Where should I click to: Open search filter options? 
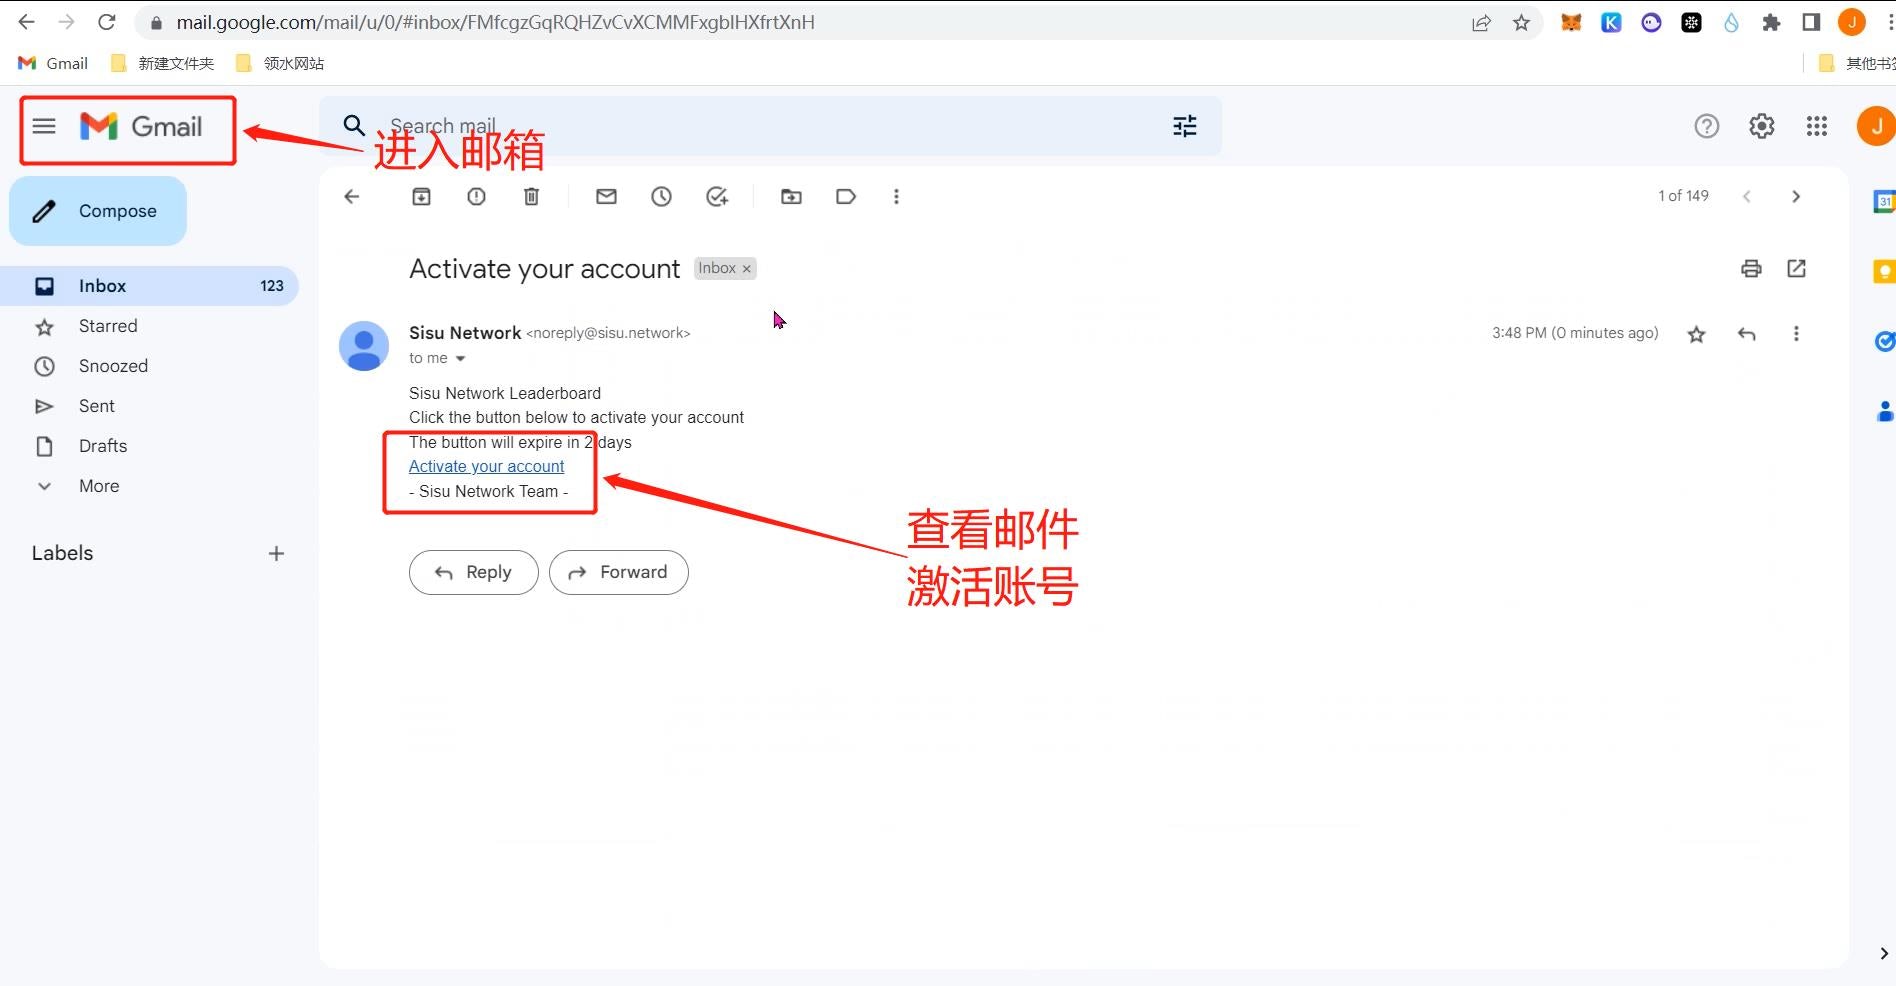pos(1184,126)
